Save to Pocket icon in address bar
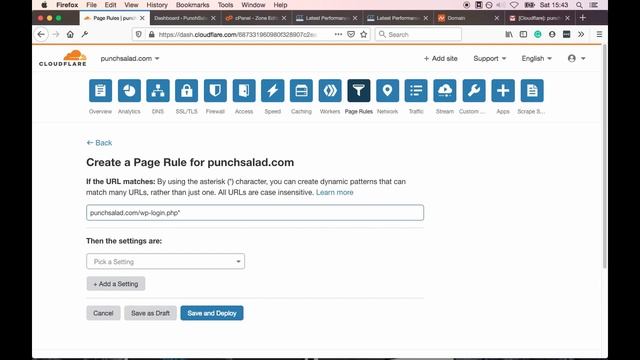Viewport: 640px width, 360px height. 351,34
